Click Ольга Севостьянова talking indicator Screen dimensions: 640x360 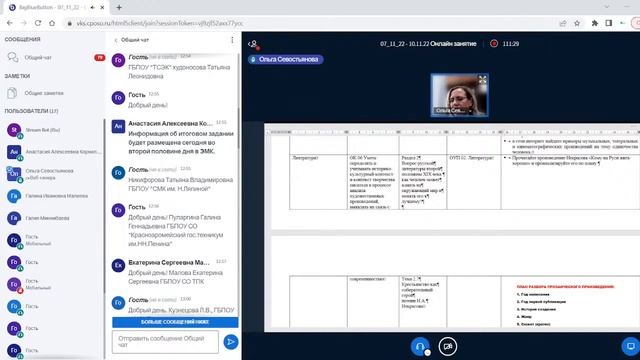pos(286,59)
